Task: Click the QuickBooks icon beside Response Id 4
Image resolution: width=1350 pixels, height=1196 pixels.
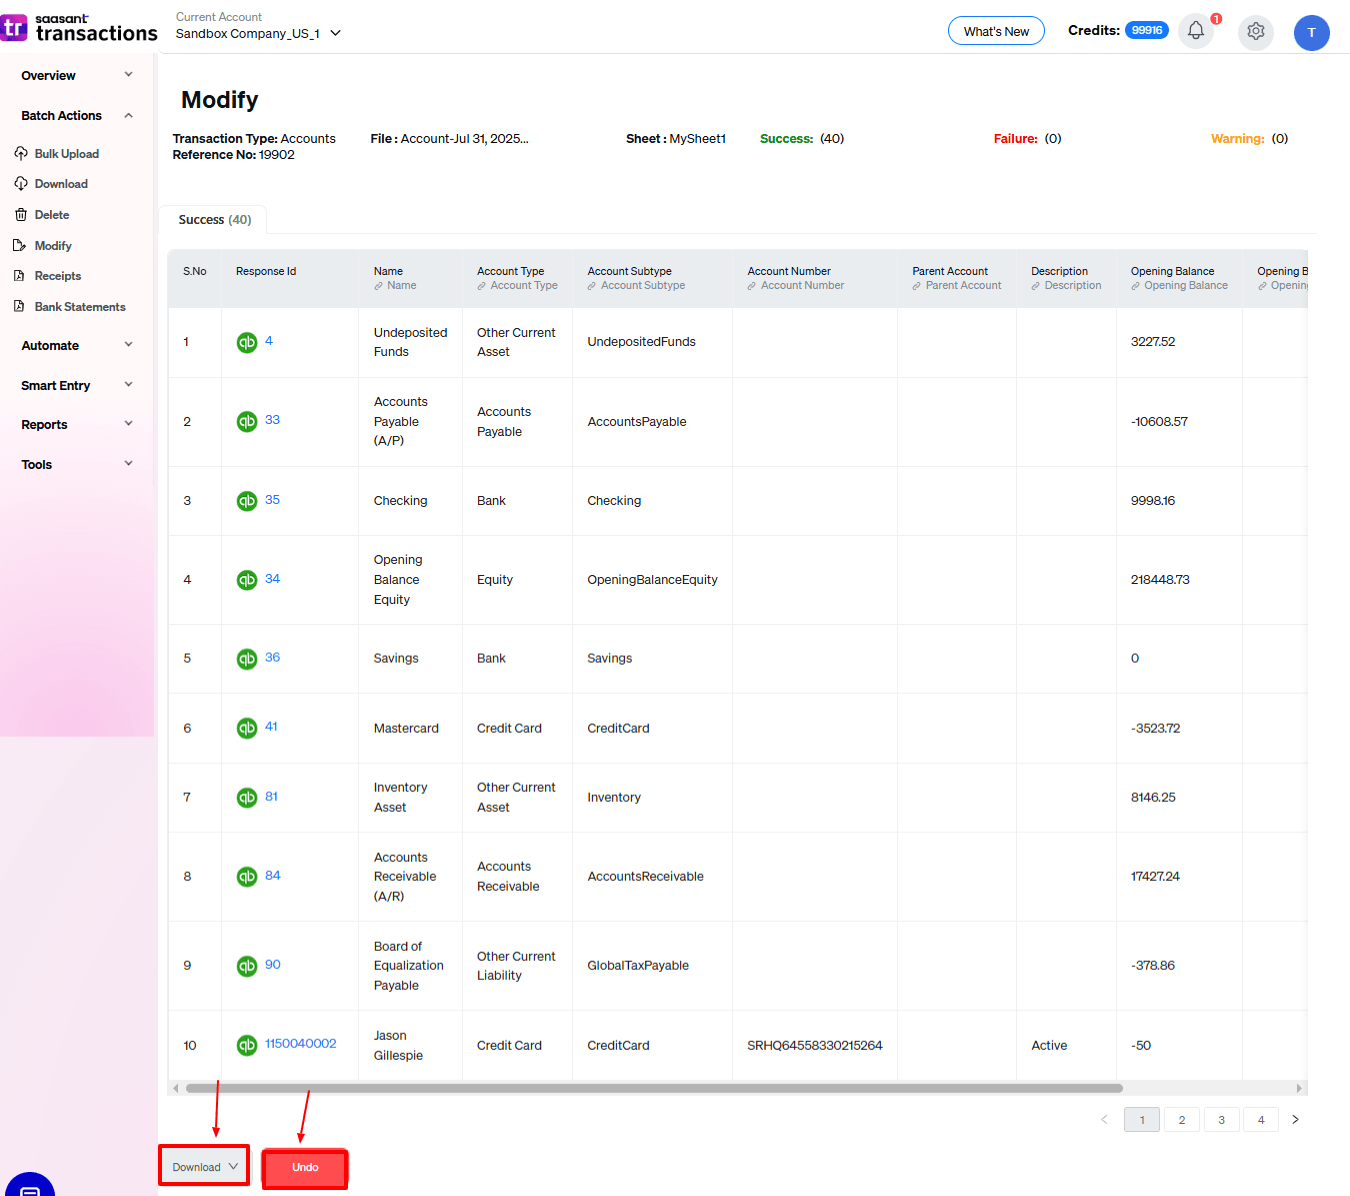Action: pos(247,341)
